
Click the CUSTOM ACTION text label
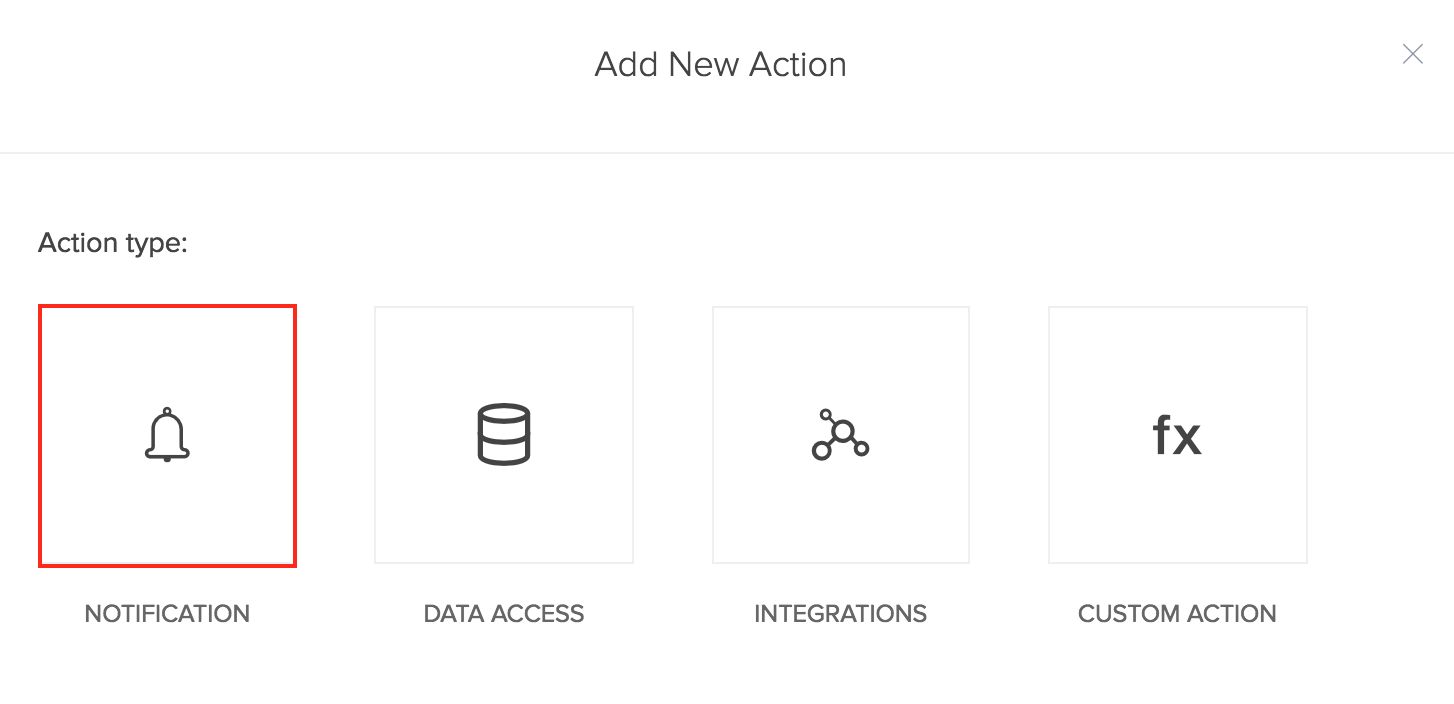tap(1177, 613)
